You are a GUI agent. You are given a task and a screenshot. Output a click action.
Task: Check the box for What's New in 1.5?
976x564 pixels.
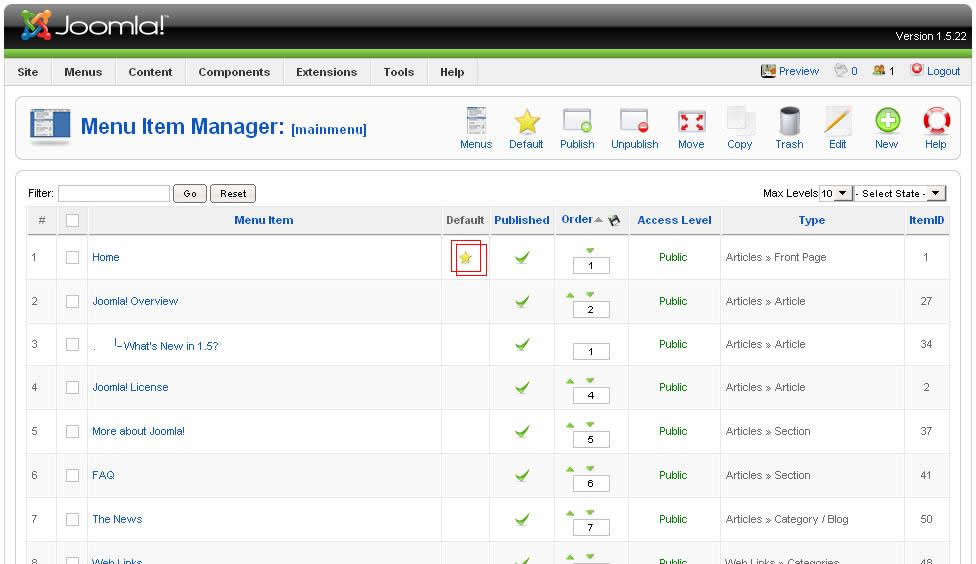72,344
